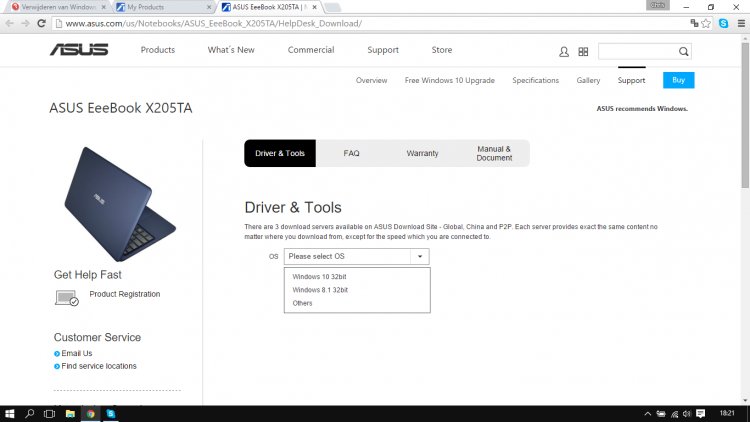Open the user account icon in header
This screenshot has width=750, height=422.
pyautogui.click(x=565, y=51)
